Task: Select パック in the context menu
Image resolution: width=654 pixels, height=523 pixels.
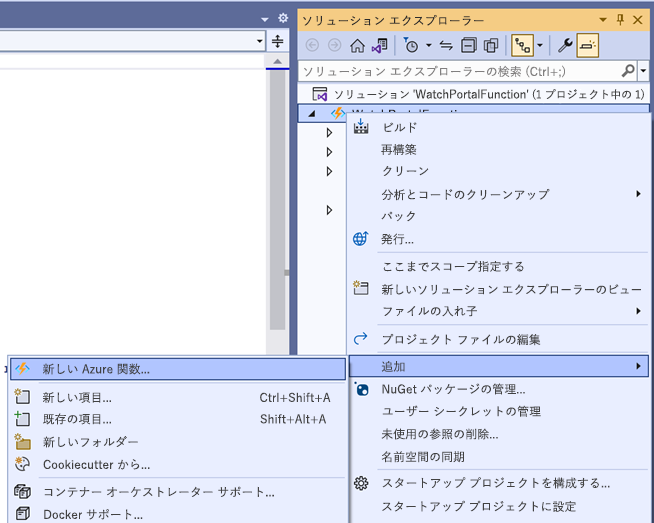Action: tap(399, 216)
